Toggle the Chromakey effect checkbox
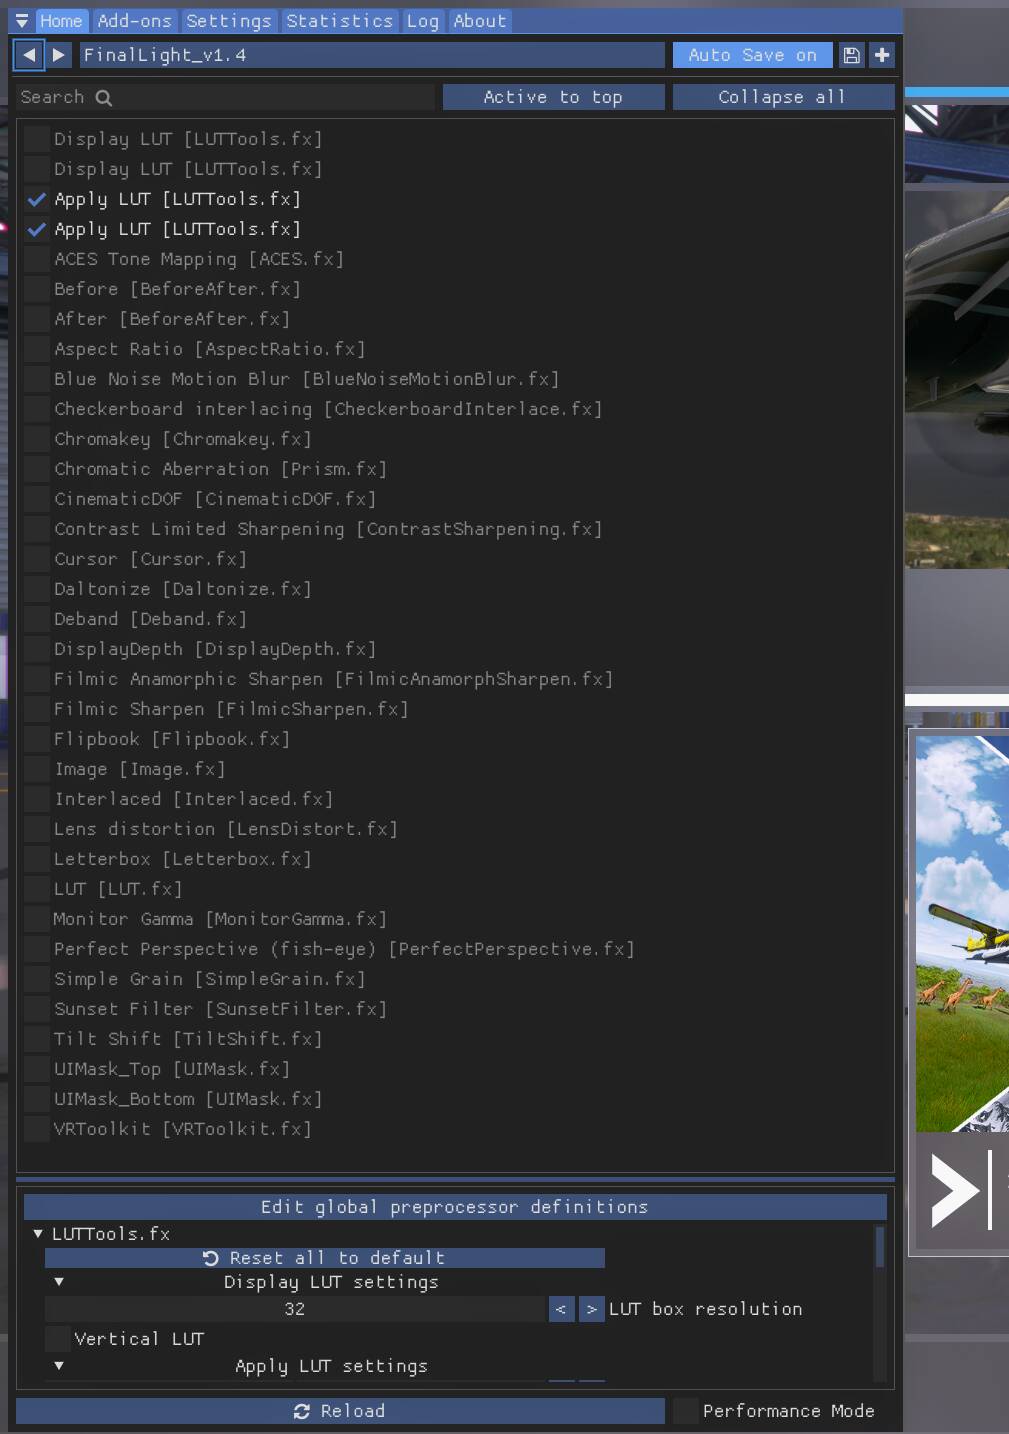Image resolution: width=1009 pixels, height=1434 pixels. [37, 439]
